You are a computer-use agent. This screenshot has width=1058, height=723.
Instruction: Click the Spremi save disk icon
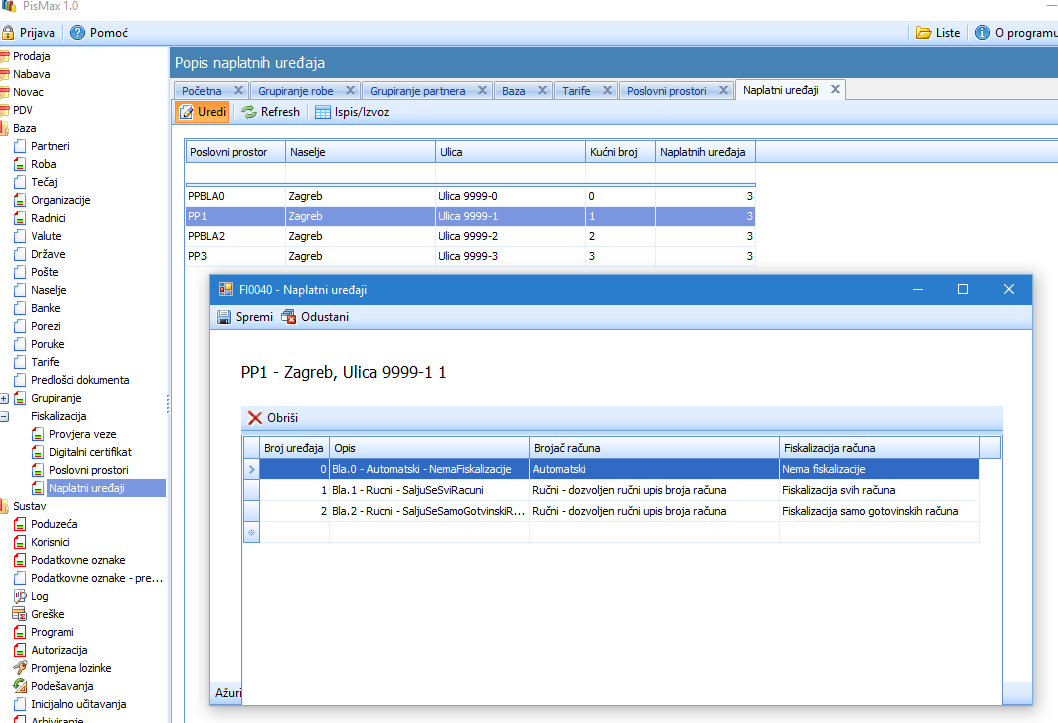pos(224,317)
